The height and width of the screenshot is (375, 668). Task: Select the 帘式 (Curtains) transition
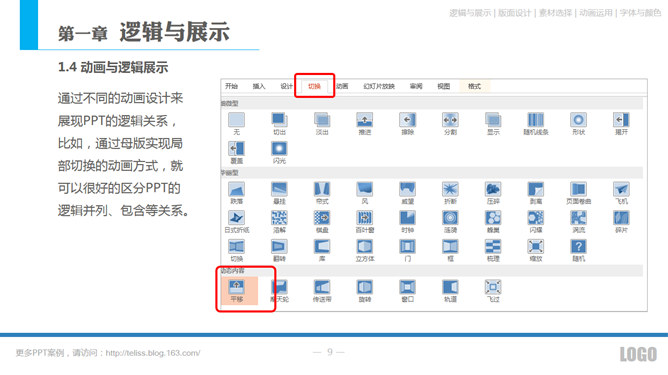click(322, 193)
